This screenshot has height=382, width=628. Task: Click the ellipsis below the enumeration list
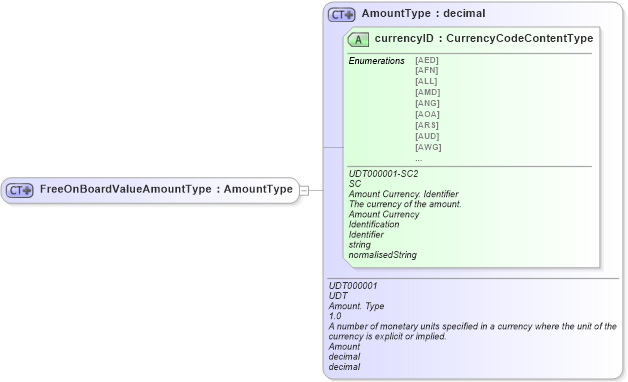[x=419, y=160]
